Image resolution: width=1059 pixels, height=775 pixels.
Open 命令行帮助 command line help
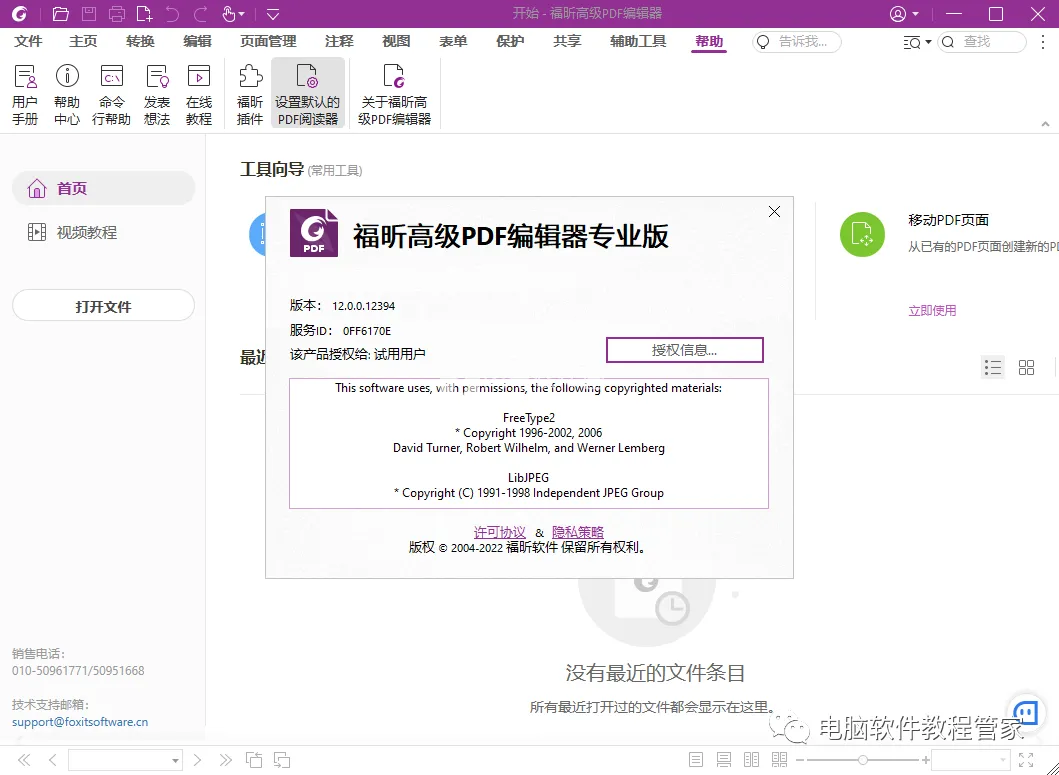click(x=111, y=95)
